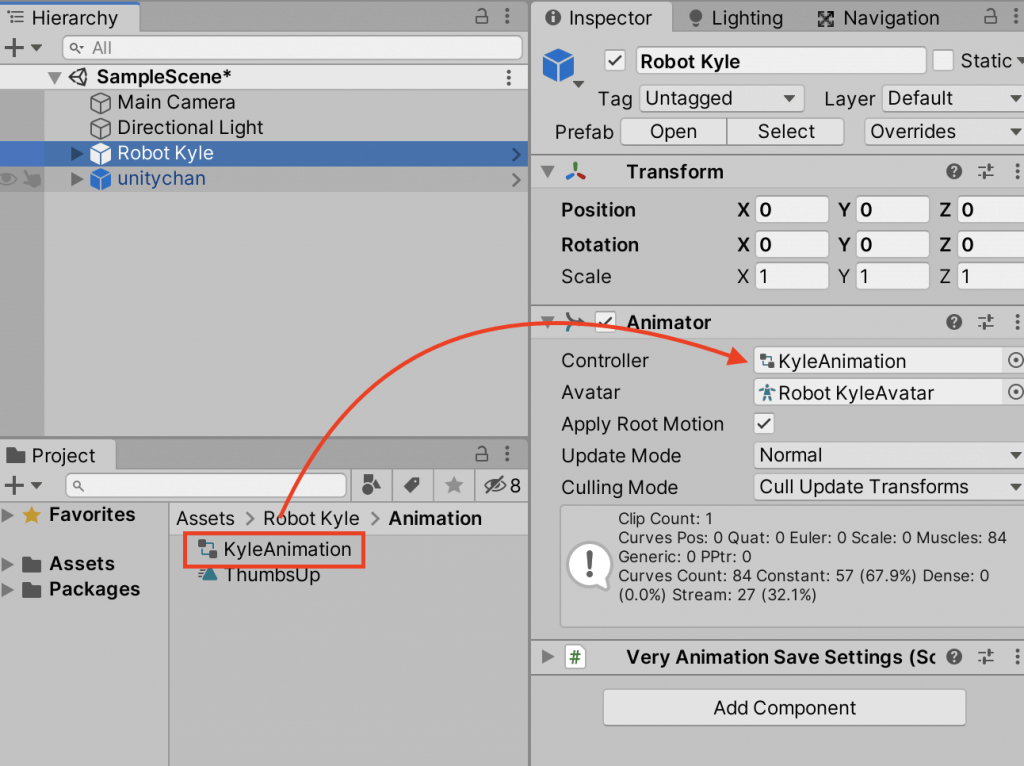This screenshot has height=766, width=1024.
Task: Expand Very Animation Save Settings component
Action: [548, 656]
